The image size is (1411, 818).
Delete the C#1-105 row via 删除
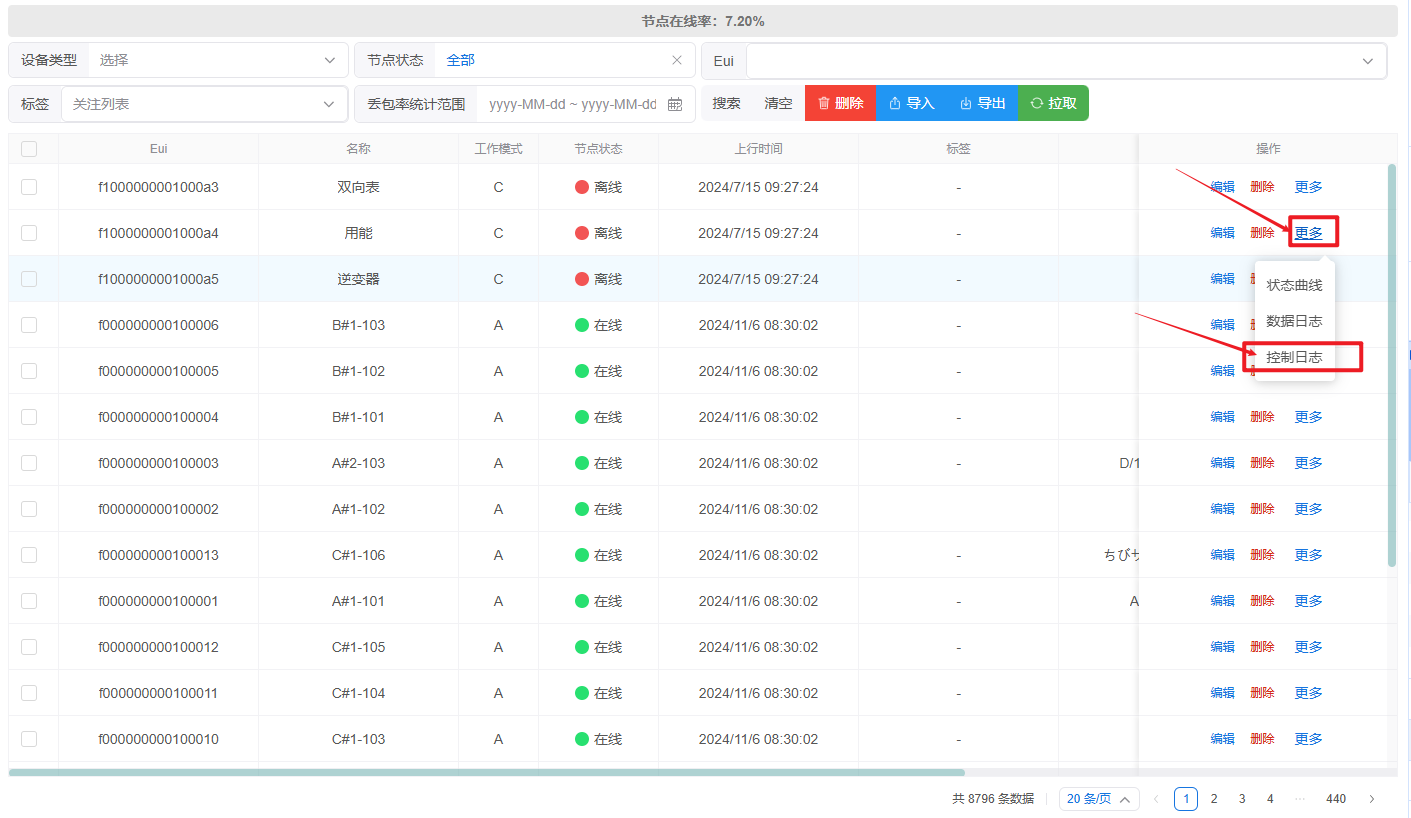click(1263, 647)
